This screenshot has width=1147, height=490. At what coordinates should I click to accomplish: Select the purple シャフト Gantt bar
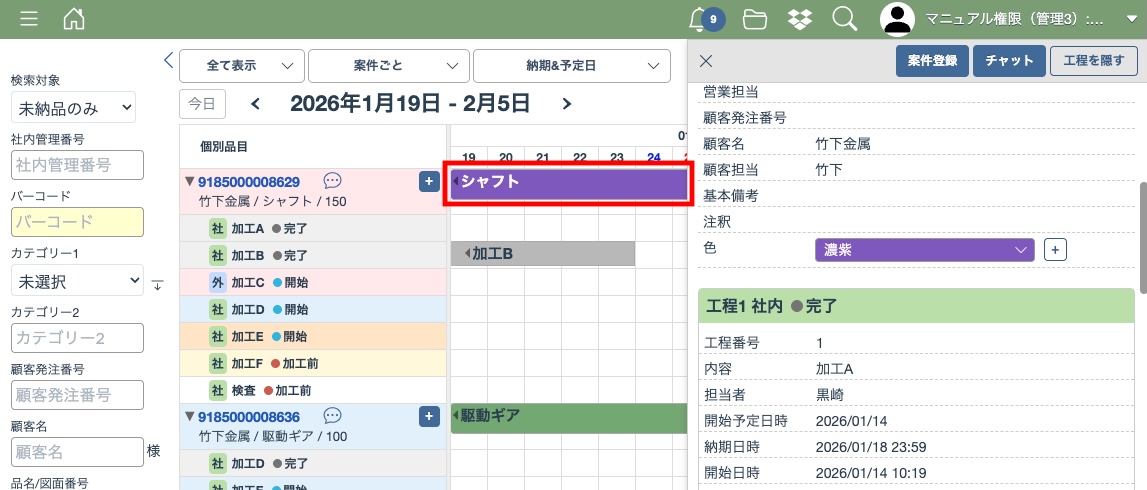click(568, 183)
